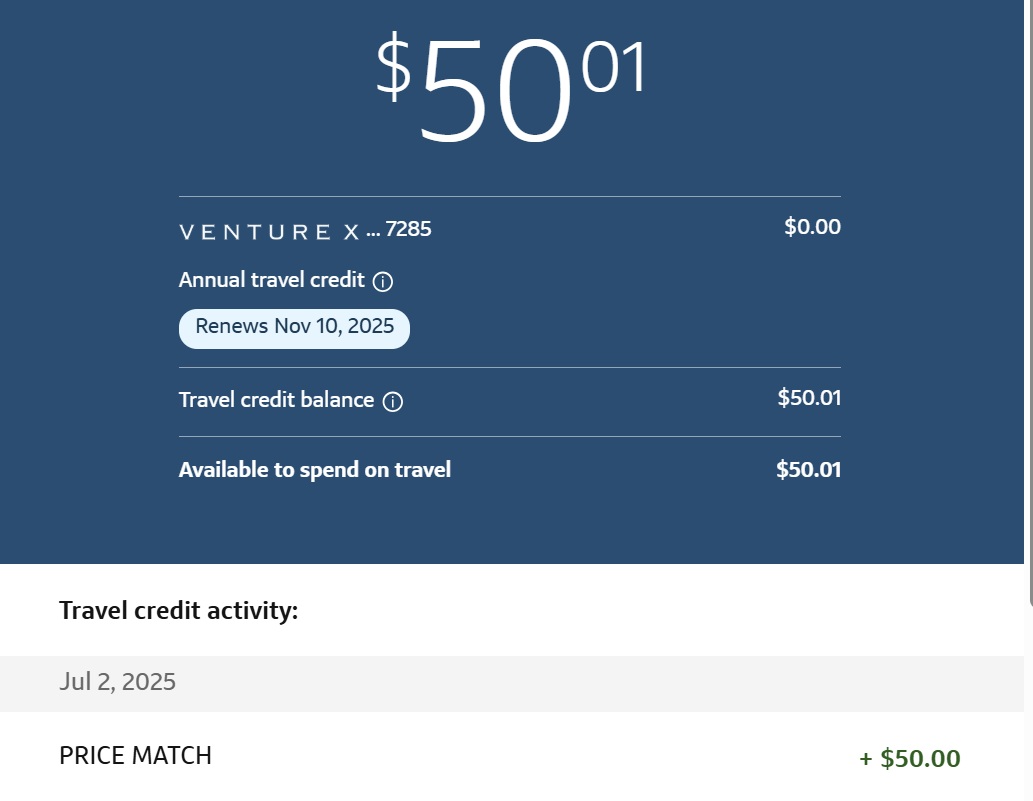Select the $0.00 Venture X amount

pyautogui.click(x=812, y=227)
